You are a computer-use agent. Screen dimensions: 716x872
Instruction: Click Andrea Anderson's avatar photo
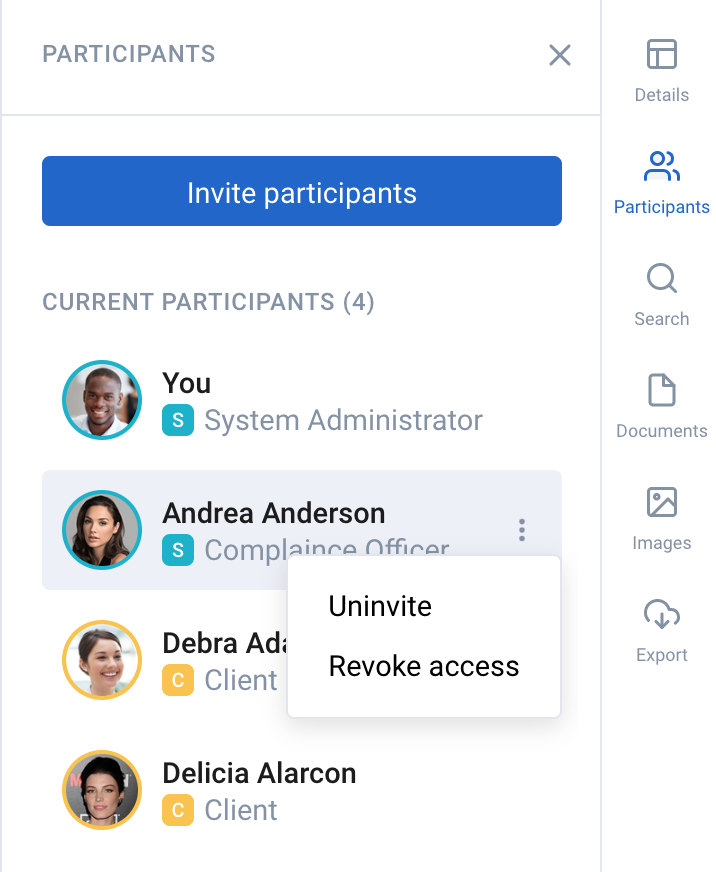[102, 530]
